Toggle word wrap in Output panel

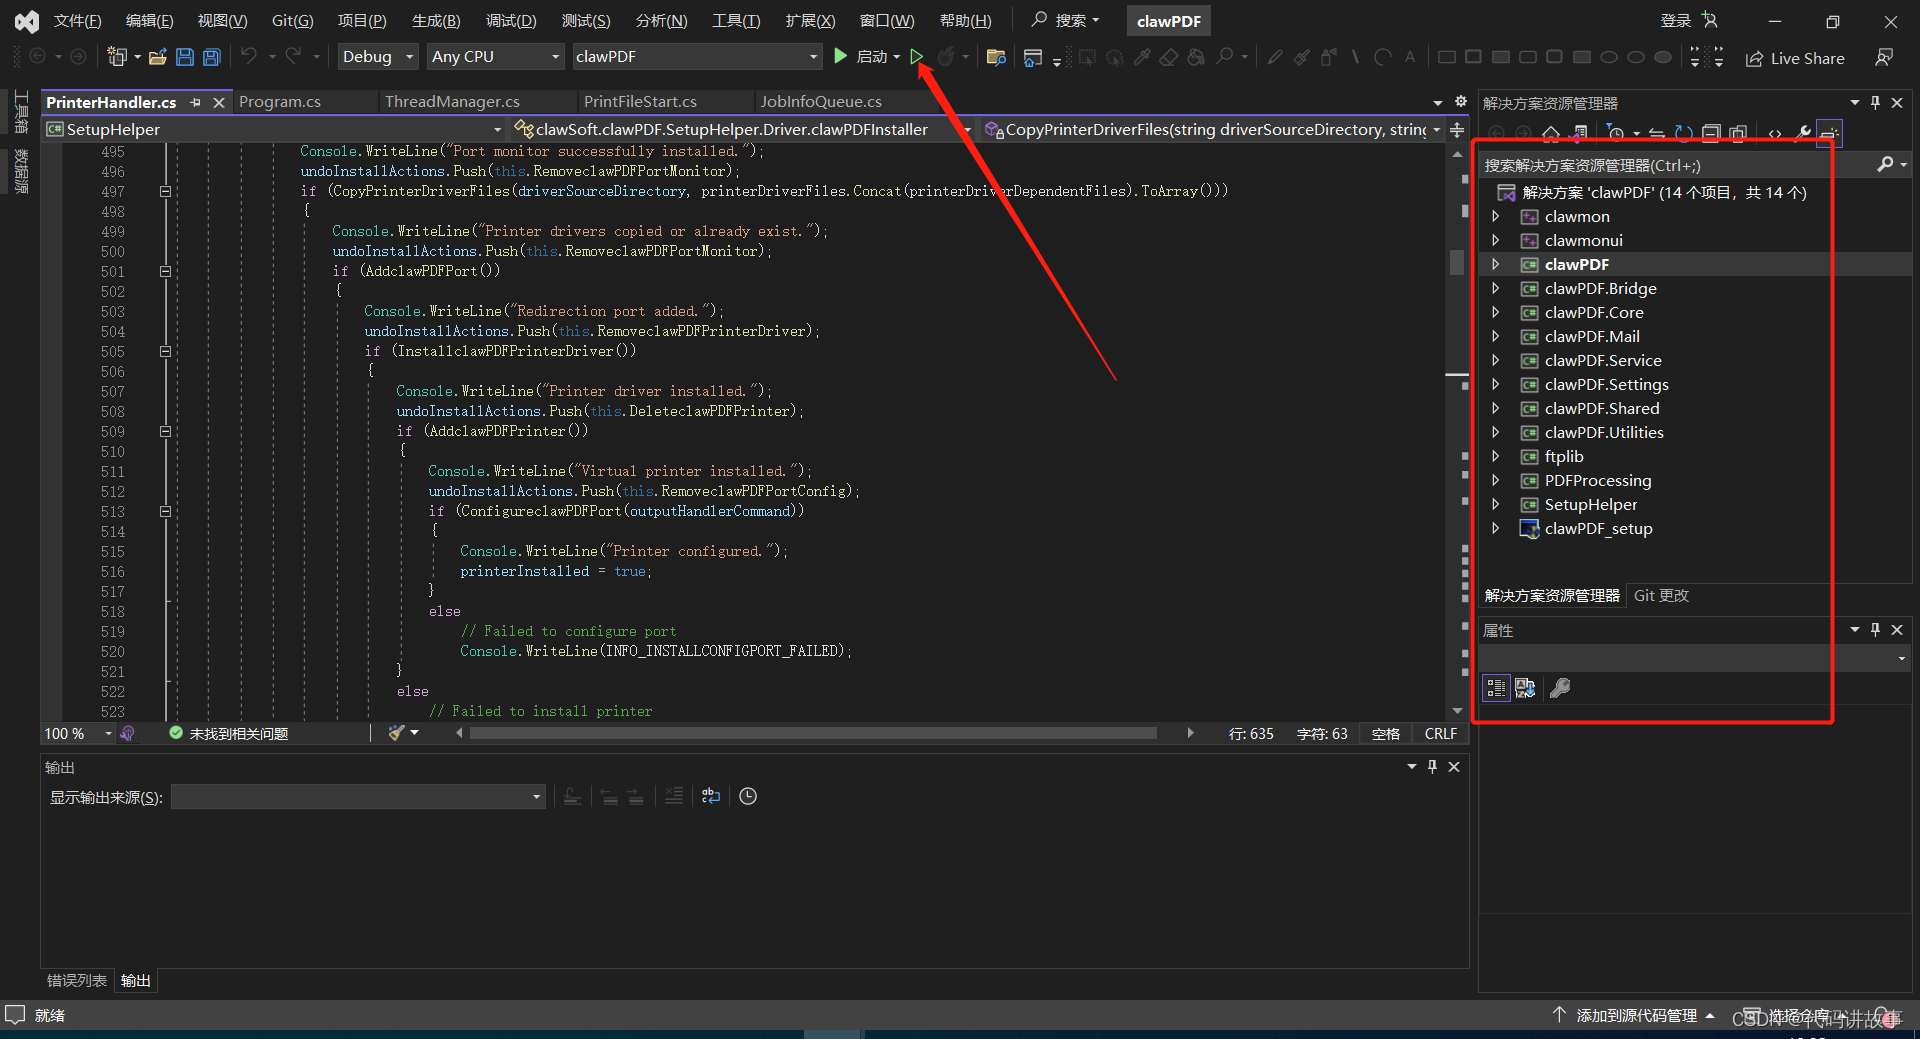[711, 796]
